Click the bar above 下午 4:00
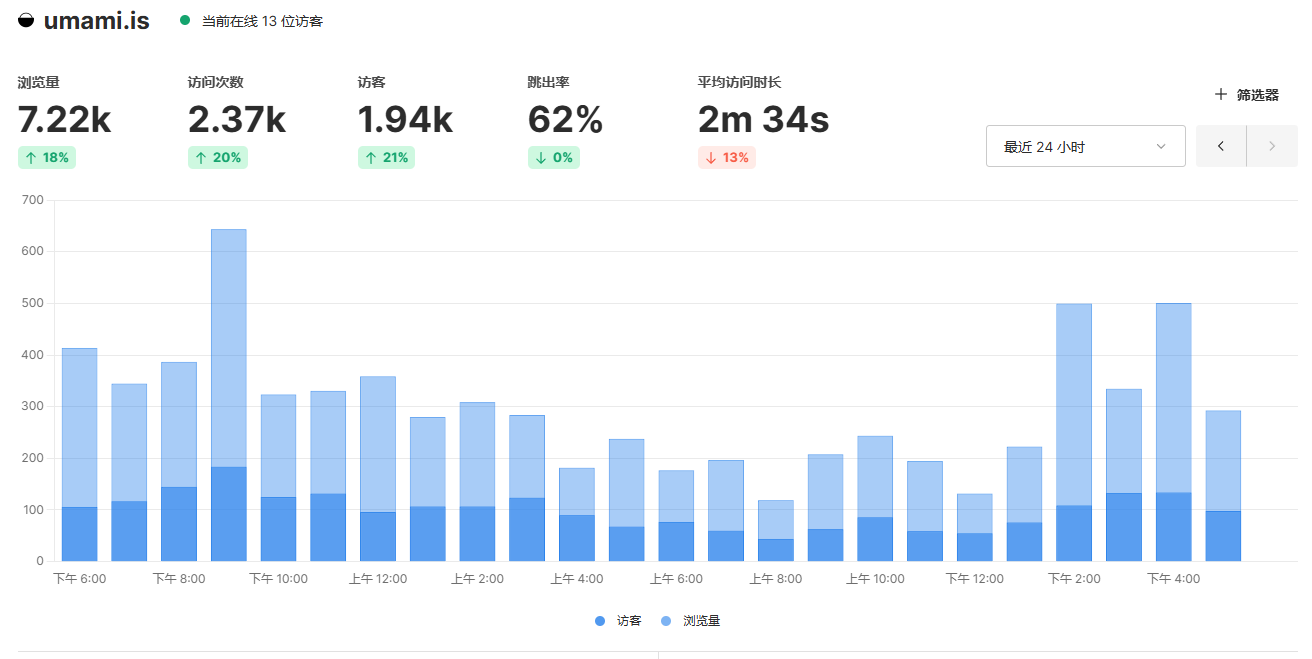1312x659 pixels. point(1174,432)
